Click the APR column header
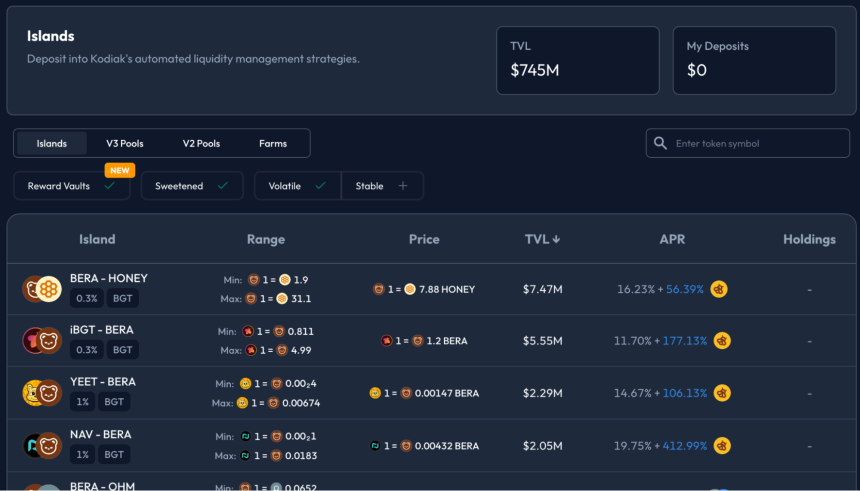 point(672,239)
